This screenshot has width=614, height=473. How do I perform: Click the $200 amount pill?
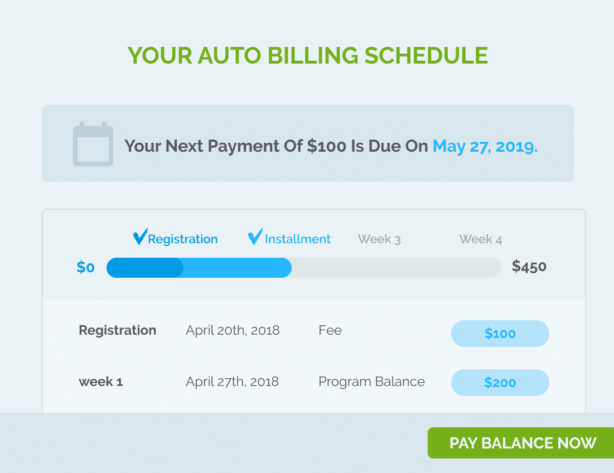(500, 383)
